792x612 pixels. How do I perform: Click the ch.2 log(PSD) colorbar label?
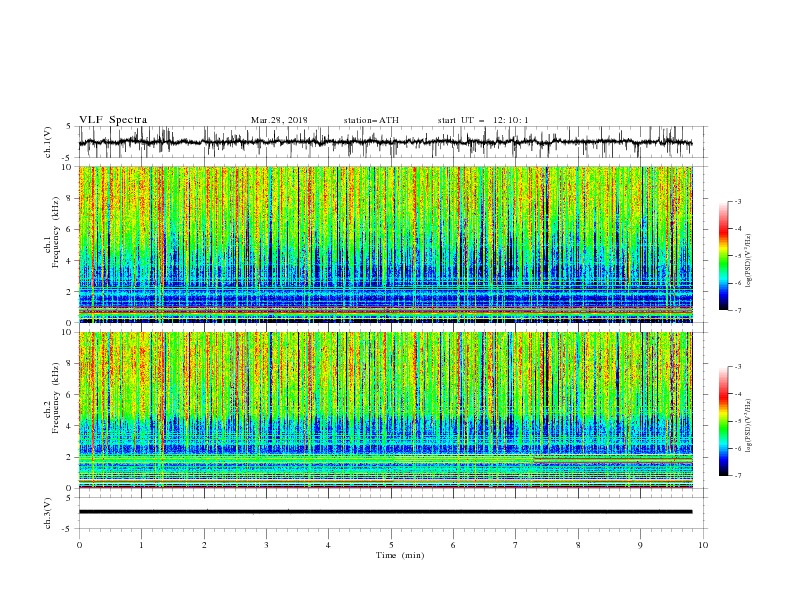[749, 426]
